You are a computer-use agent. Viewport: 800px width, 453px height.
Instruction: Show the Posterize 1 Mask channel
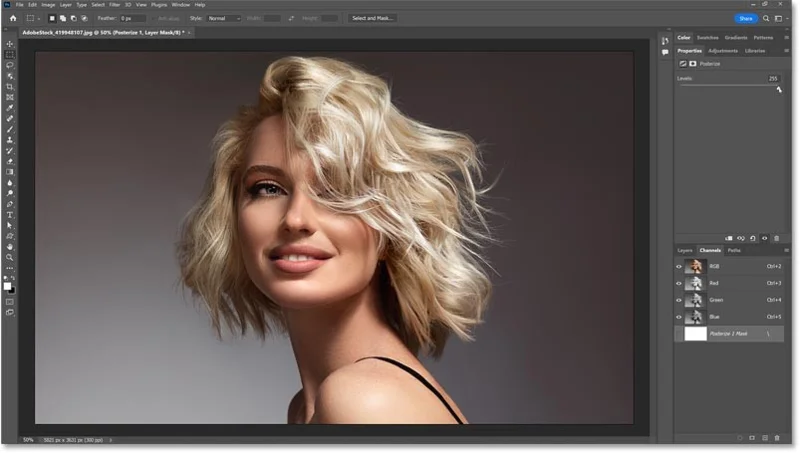[679, 334]
